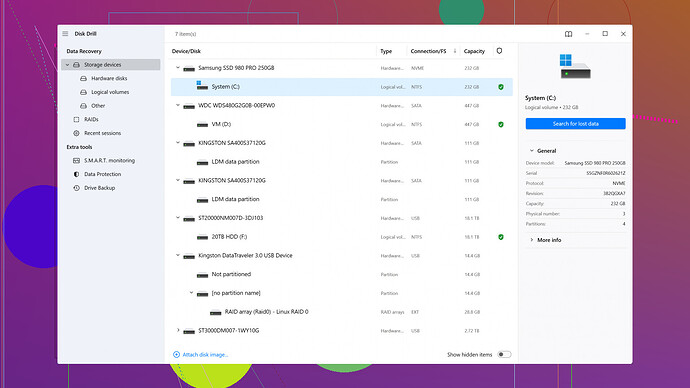The width and height of the screenshot is (690, 388).
Task: Open the Logical volumes sidebar item
Action: [x=110, y=92]
